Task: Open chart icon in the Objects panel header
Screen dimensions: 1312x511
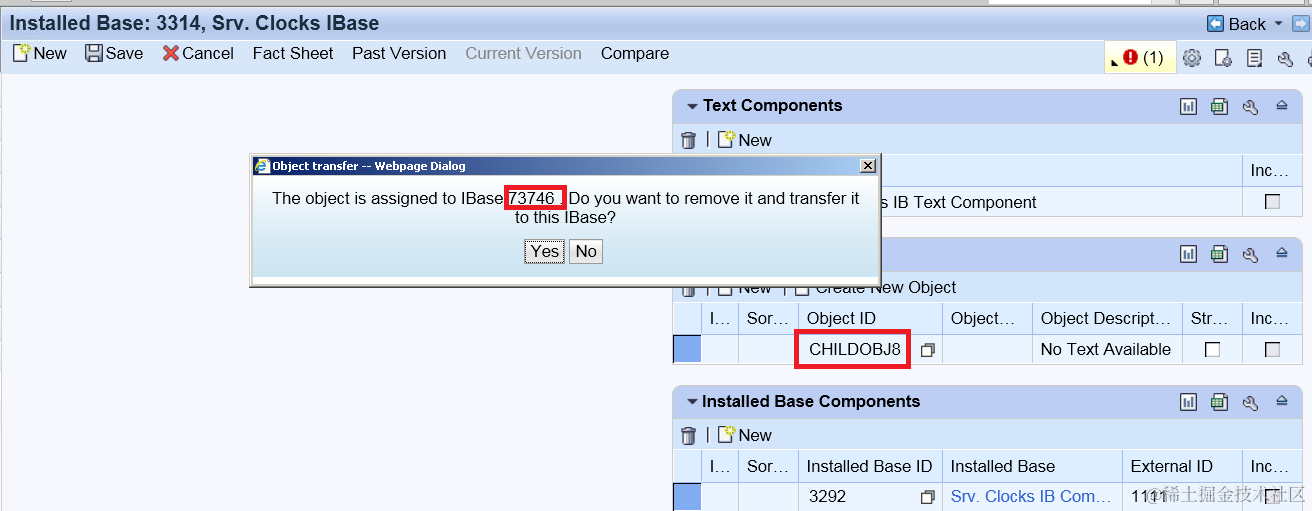Action: 1188,254
